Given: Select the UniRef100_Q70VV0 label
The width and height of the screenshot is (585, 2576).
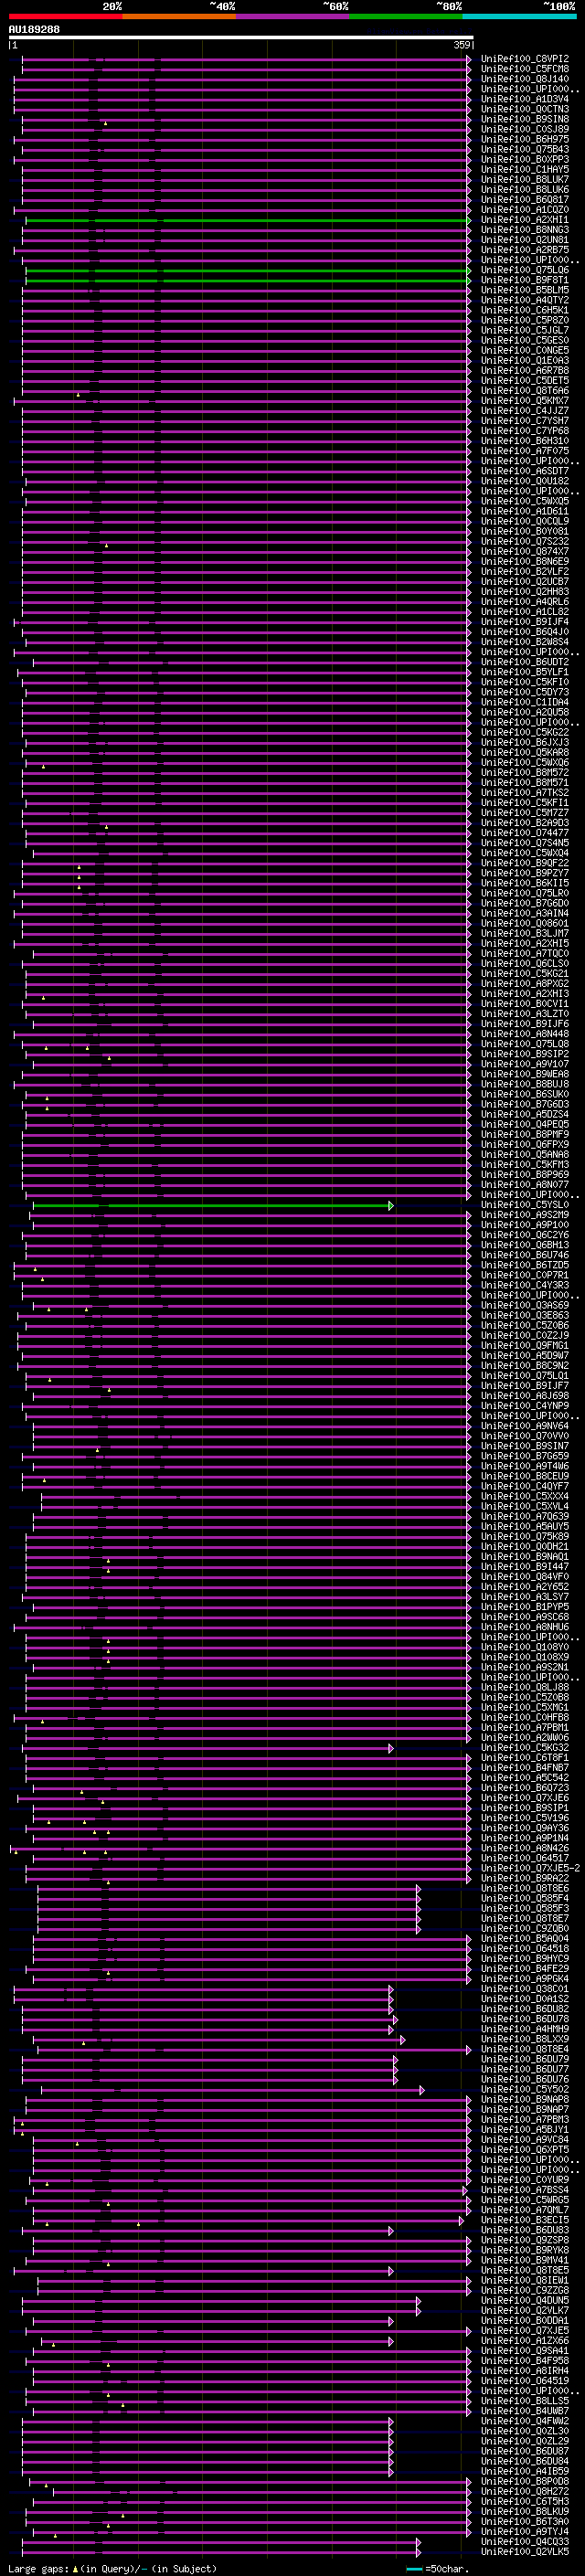Looking at the screenshot, I should pos(525,1436).
